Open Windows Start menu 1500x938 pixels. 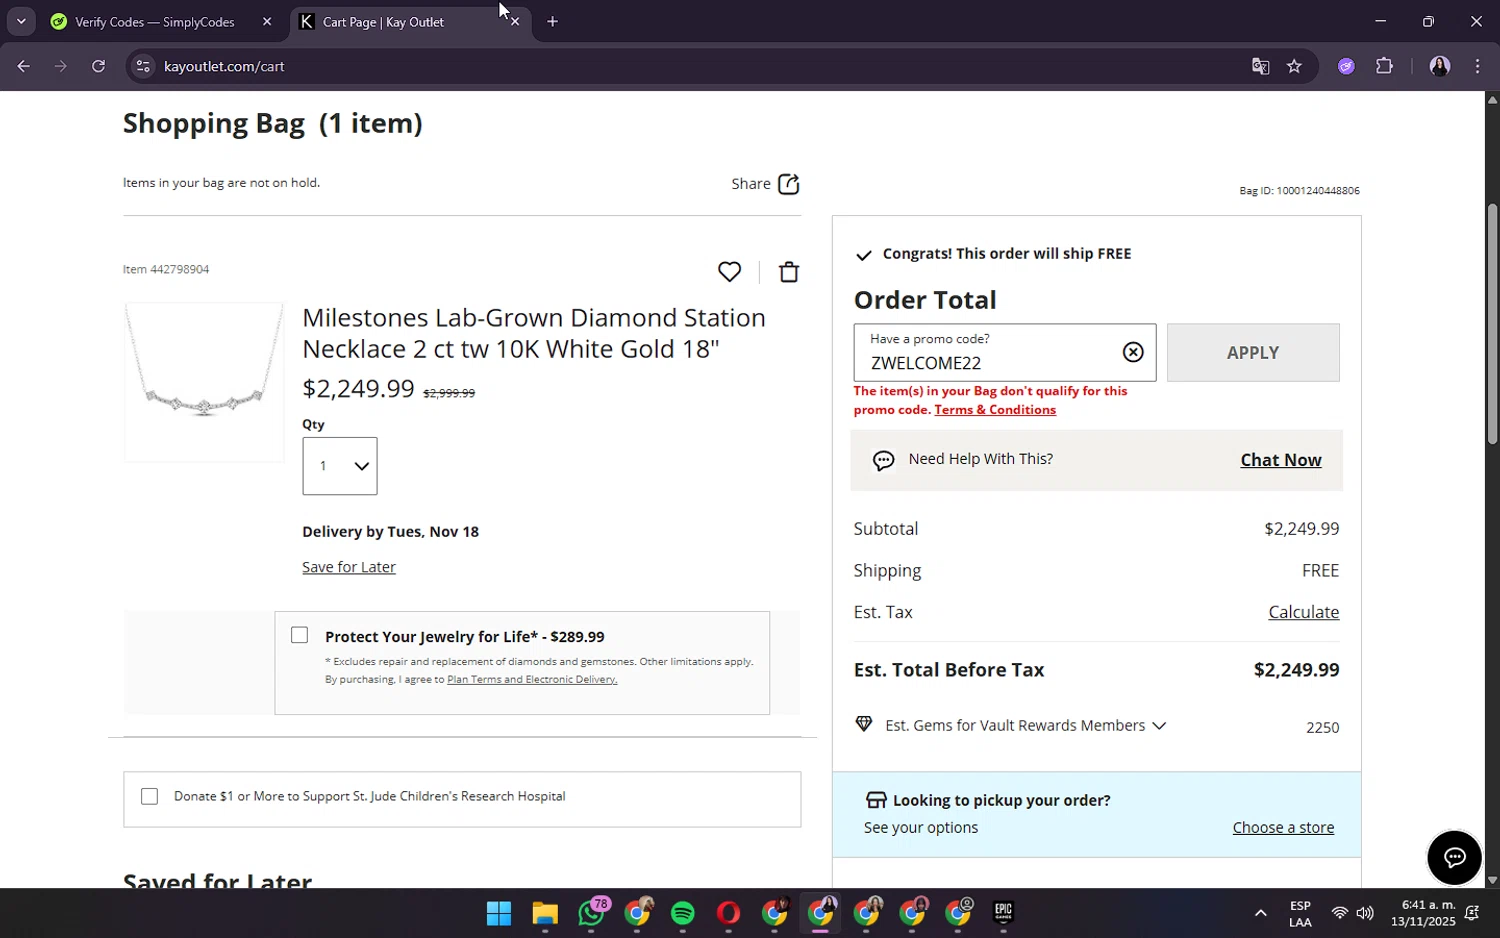click(498, 913)
